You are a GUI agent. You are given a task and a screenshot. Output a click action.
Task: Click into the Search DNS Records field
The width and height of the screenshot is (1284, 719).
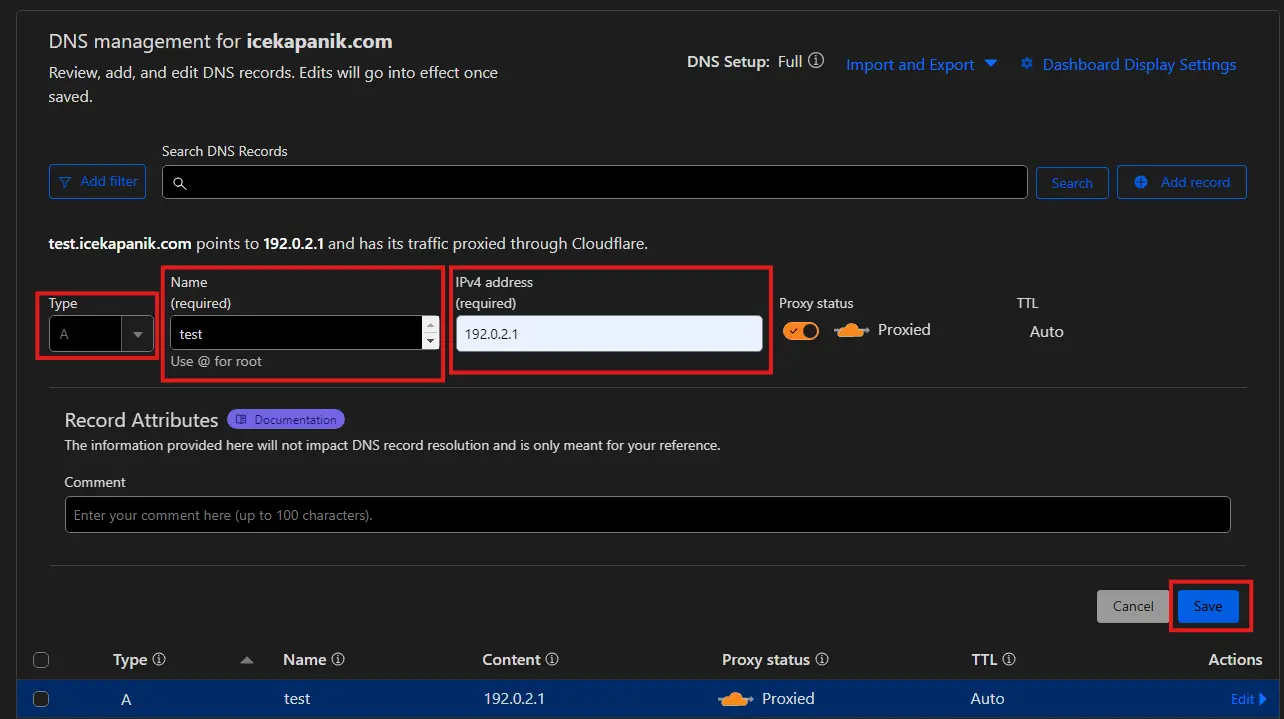coord(595,182)
